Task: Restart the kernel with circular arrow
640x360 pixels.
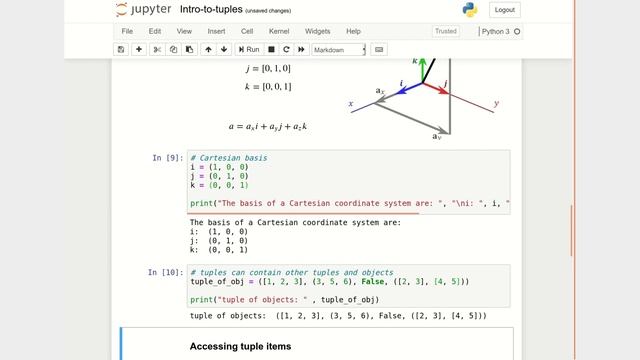Action: click(286, 49)
